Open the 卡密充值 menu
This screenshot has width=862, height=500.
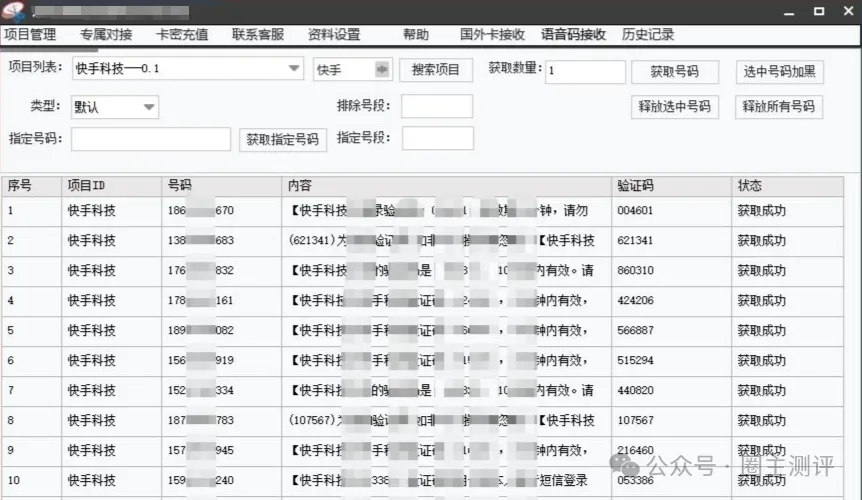point(182,34)
